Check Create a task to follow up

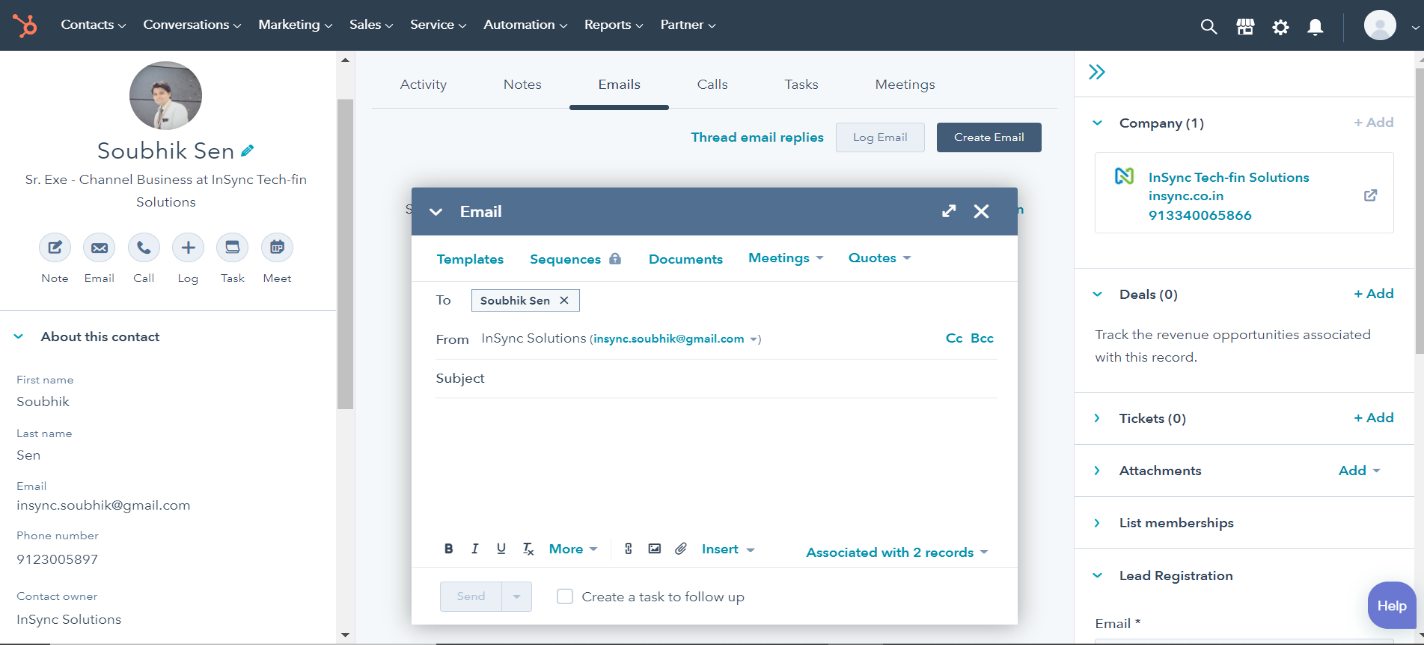565,597
